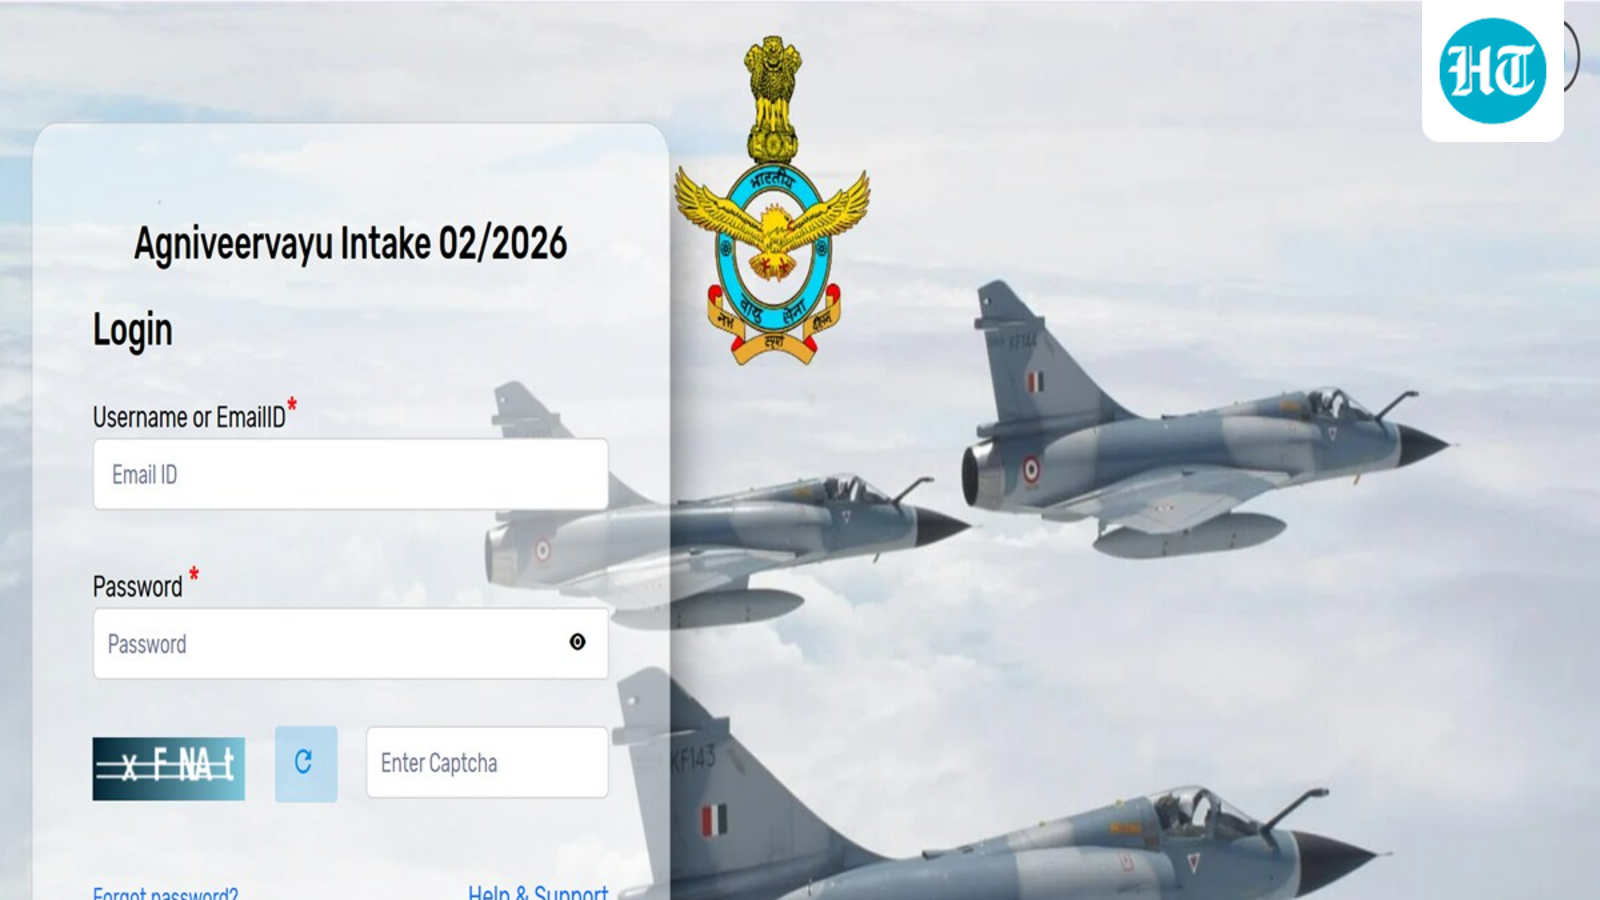Screen dimensions: 1600x900
Task: Click the Login heading text
Action: (133, 330)
